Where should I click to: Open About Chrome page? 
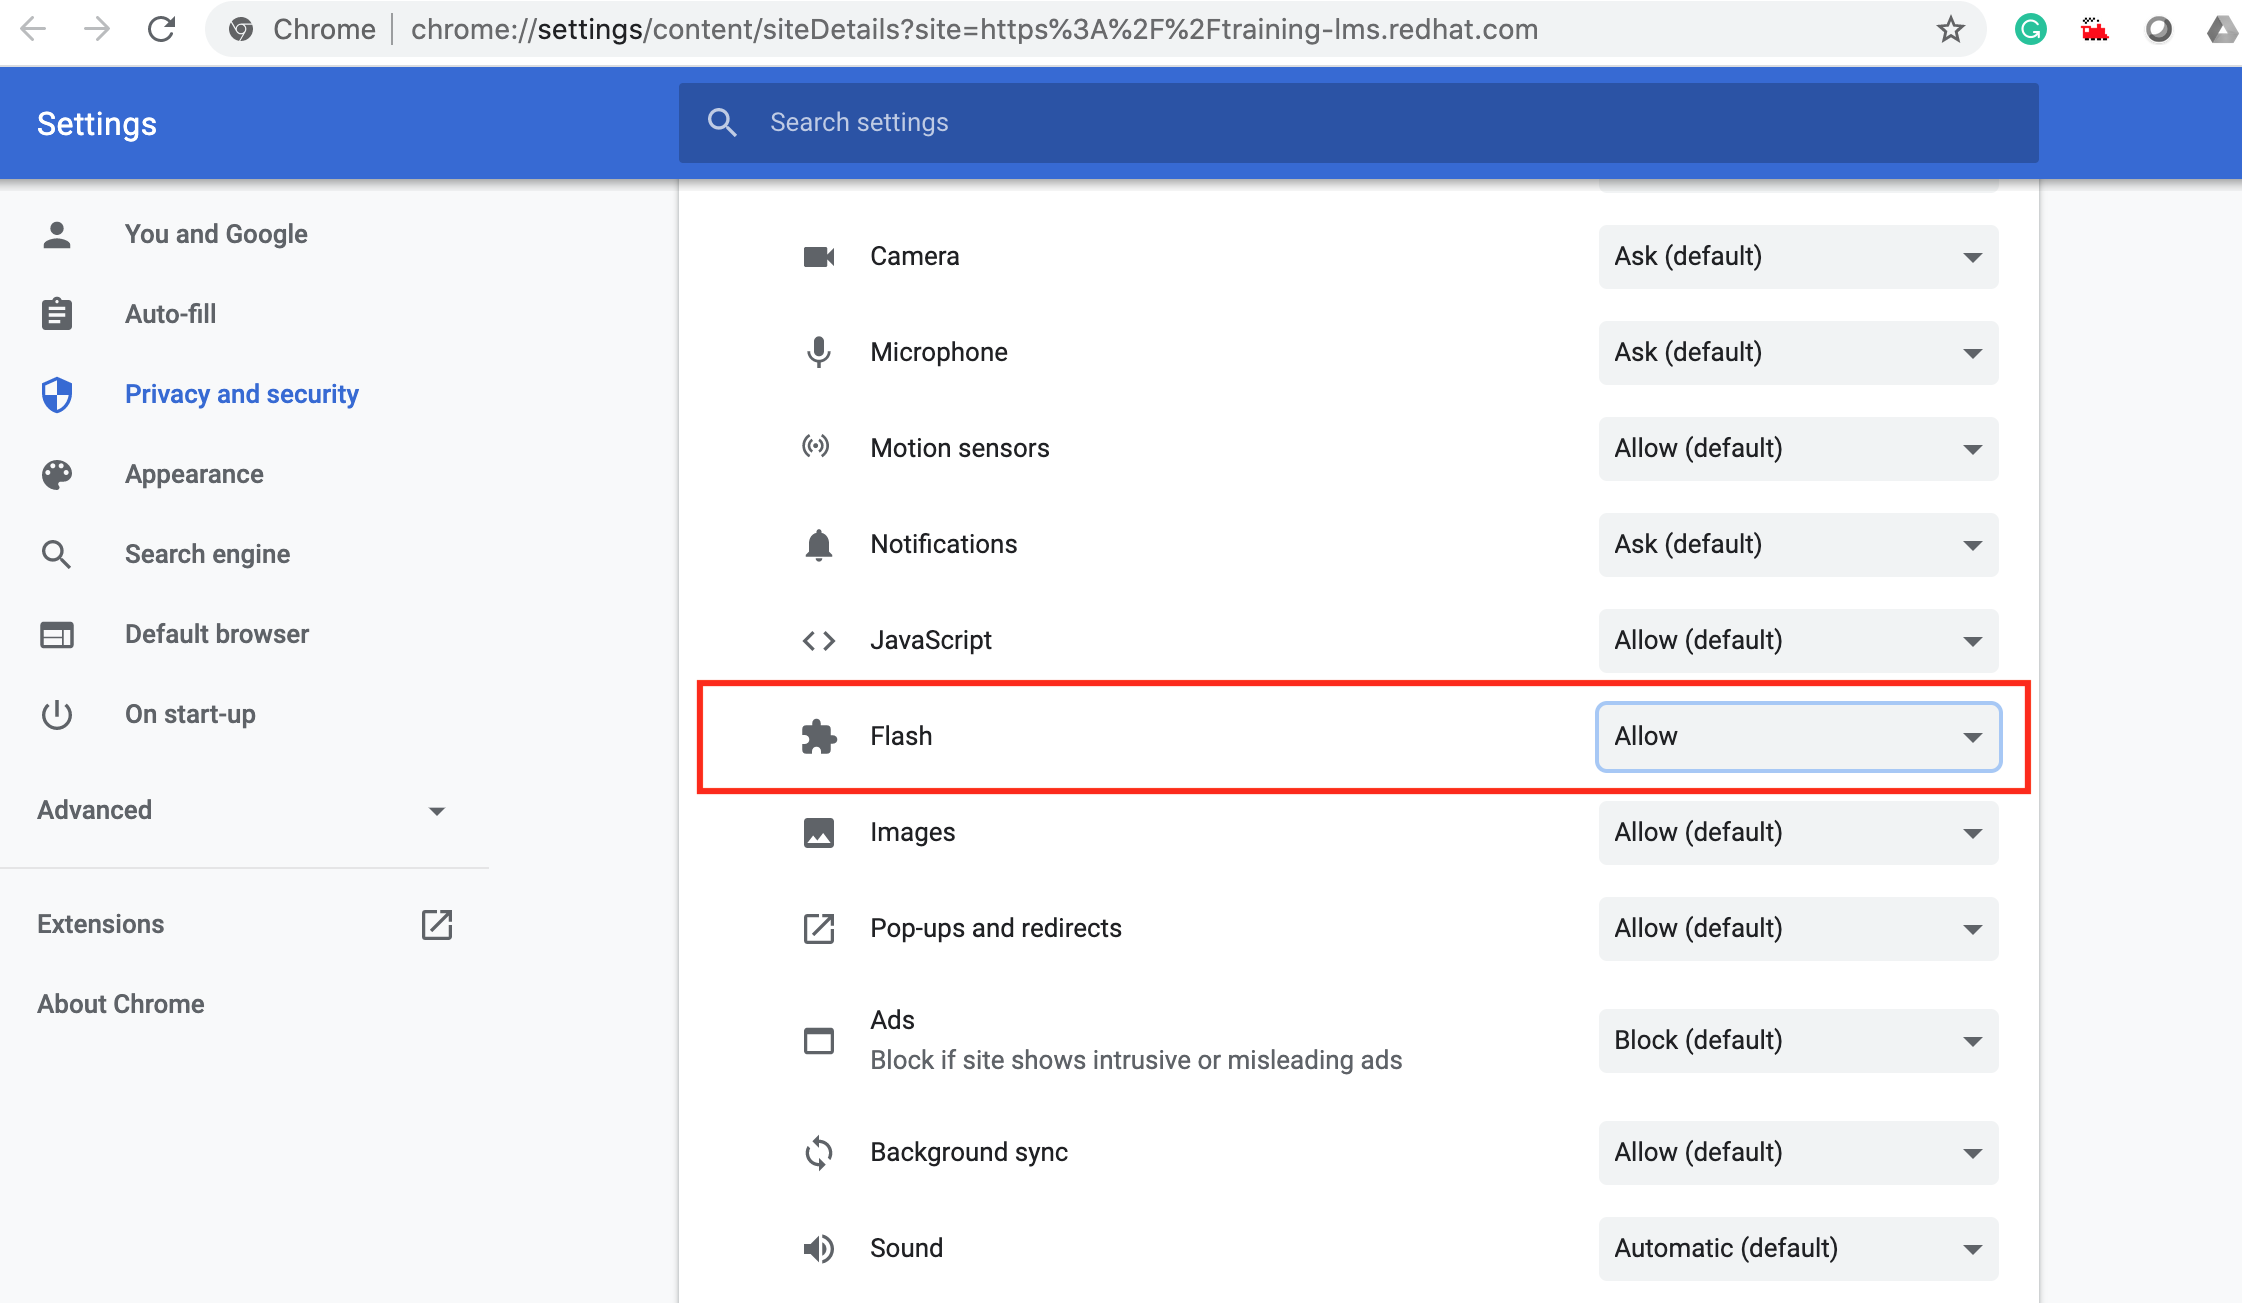point(120,1004)
